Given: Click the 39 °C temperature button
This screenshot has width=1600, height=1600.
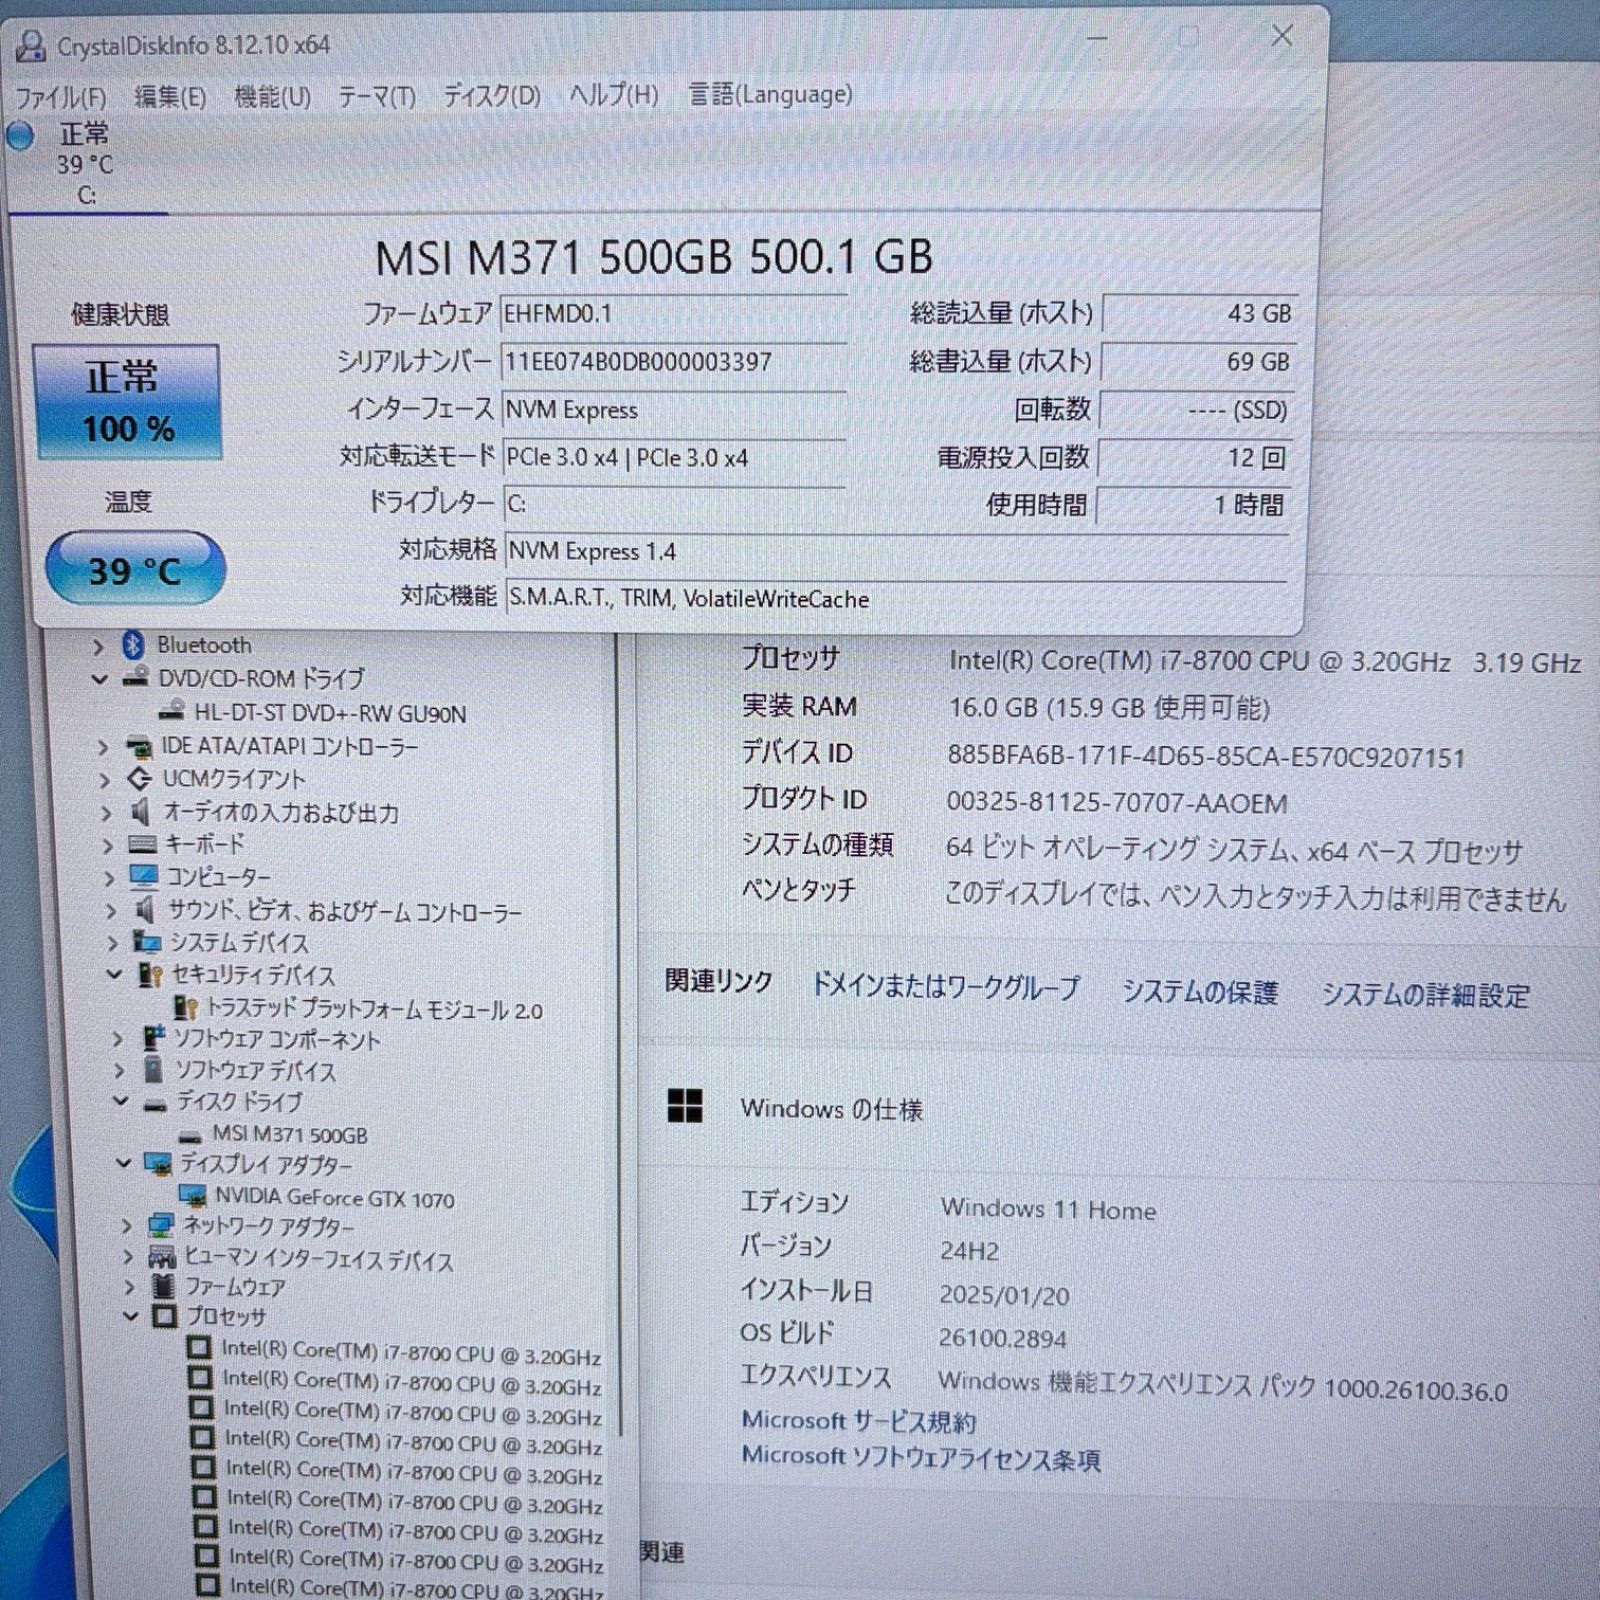Looking at the screenshot, I should click(x=135, y=569).
